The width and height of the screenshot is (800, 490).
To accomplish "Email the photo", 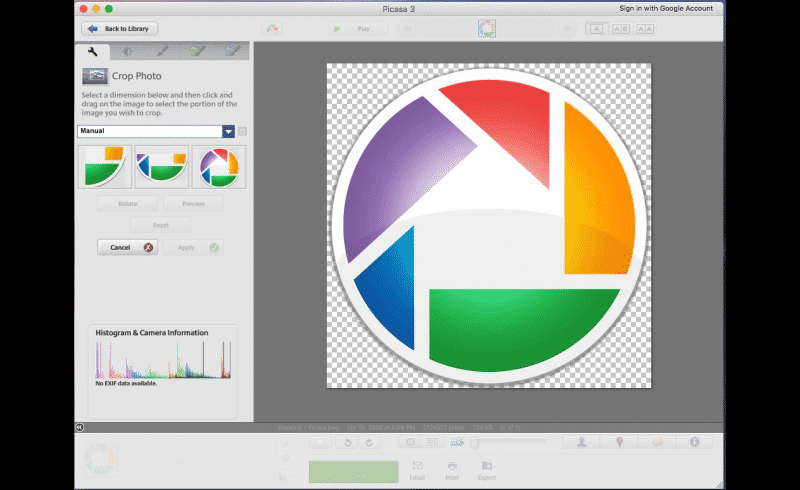I will (x=417, y=471).
